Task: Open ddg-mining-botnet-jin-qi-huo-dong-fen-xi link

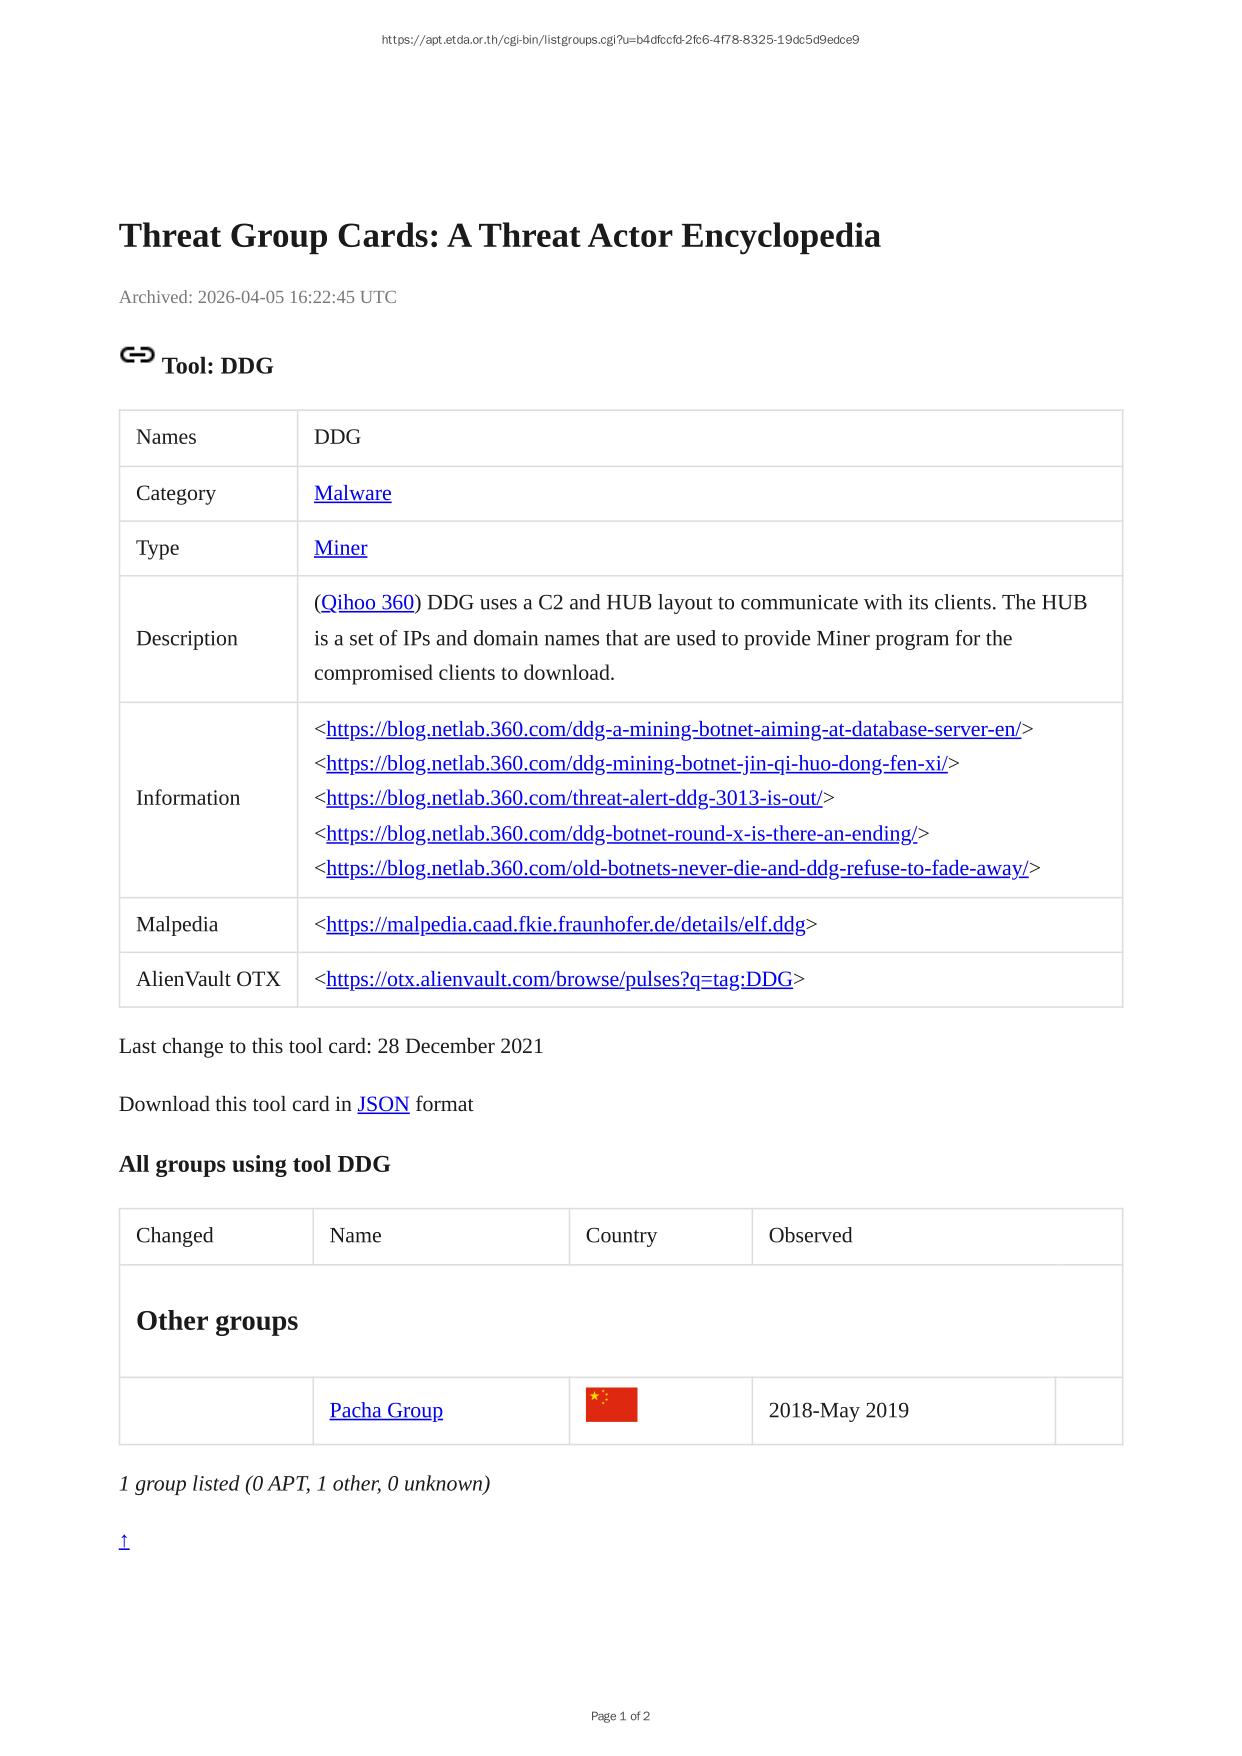Action: tap(636, 764)
